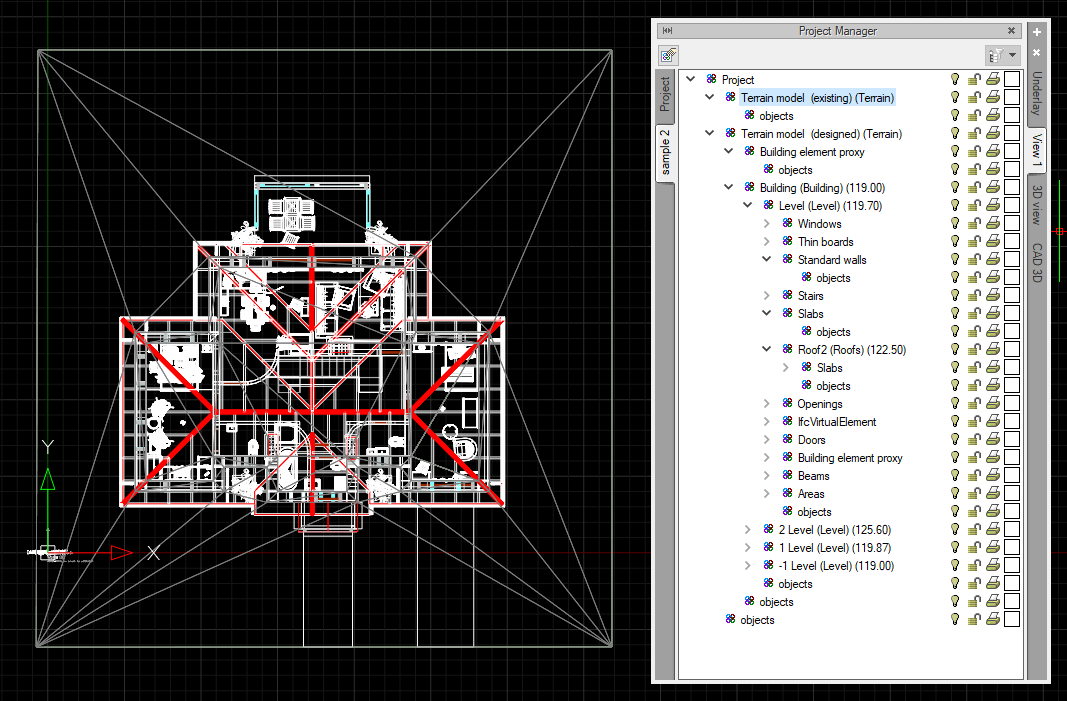Toggle the light bulb visibility for Windows

point(955,223)
